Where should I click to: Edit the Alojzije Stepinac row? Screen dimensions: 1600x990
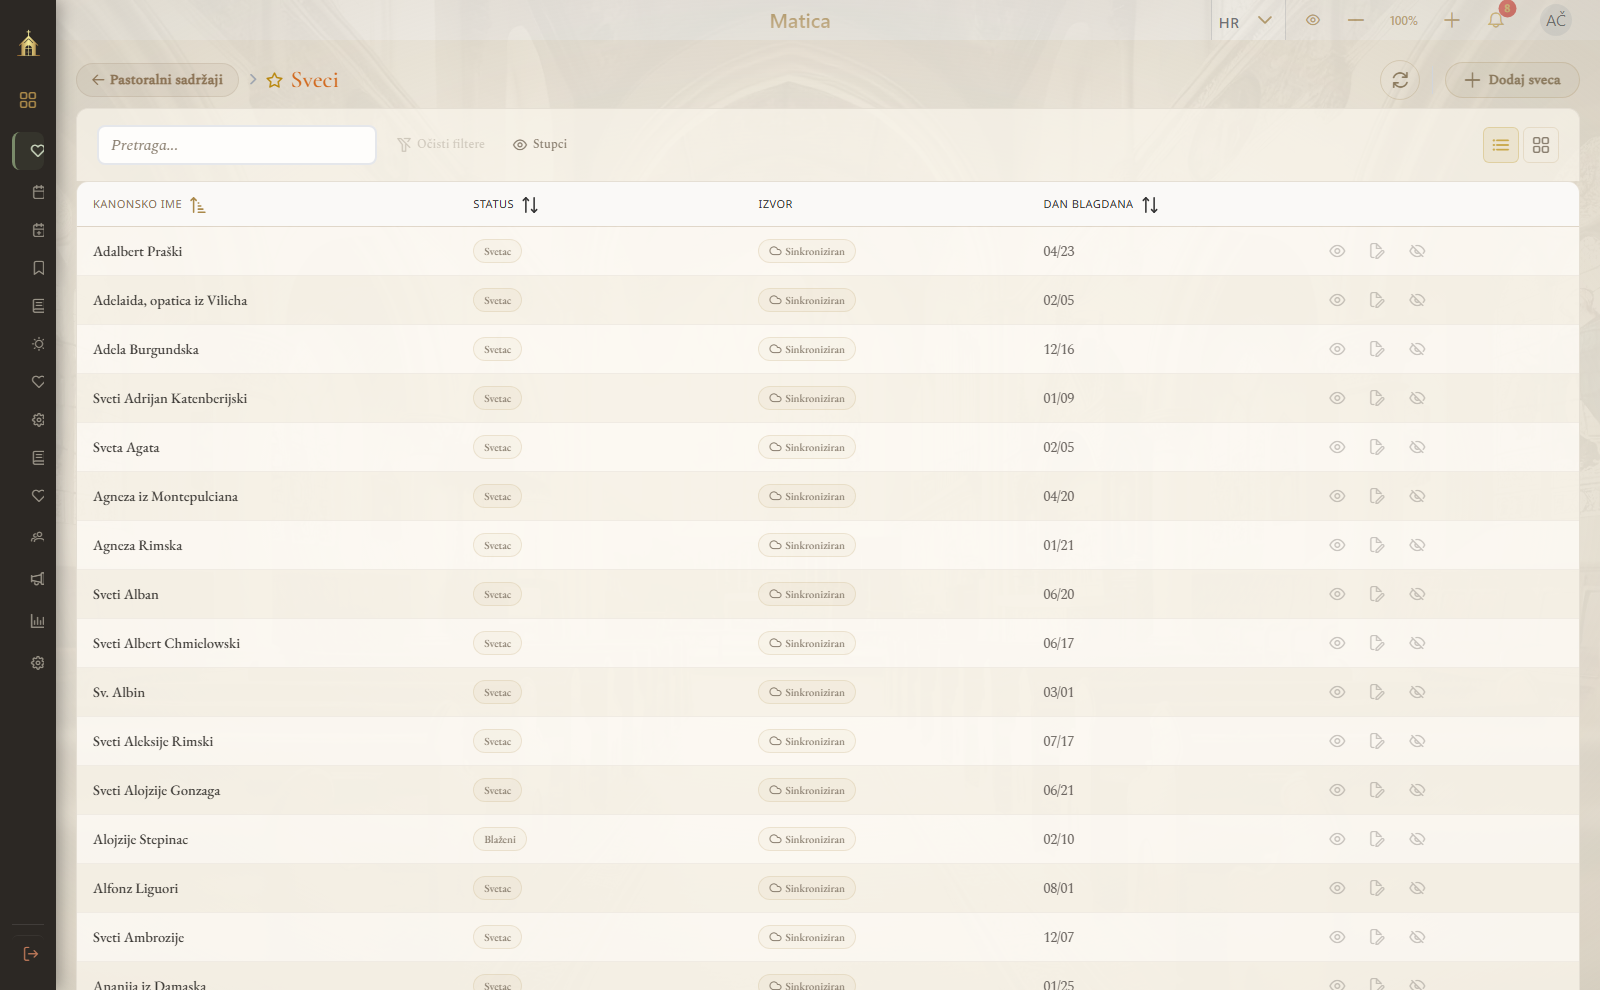pyautogui.click(x=1377, y=839)
